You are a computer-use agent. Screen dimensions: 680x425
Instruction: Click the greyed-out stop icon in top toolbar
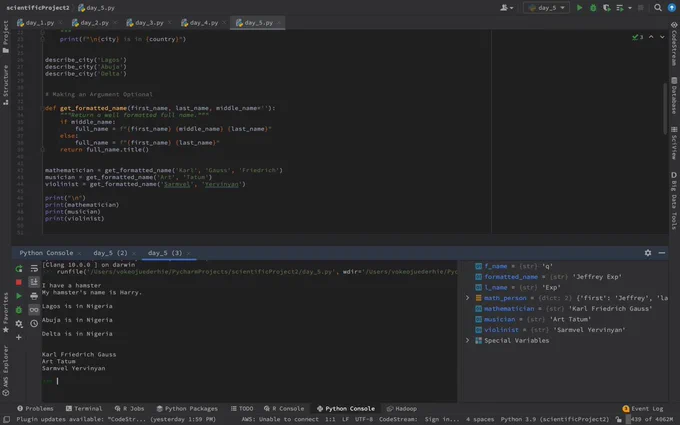[x=641, y=8]
